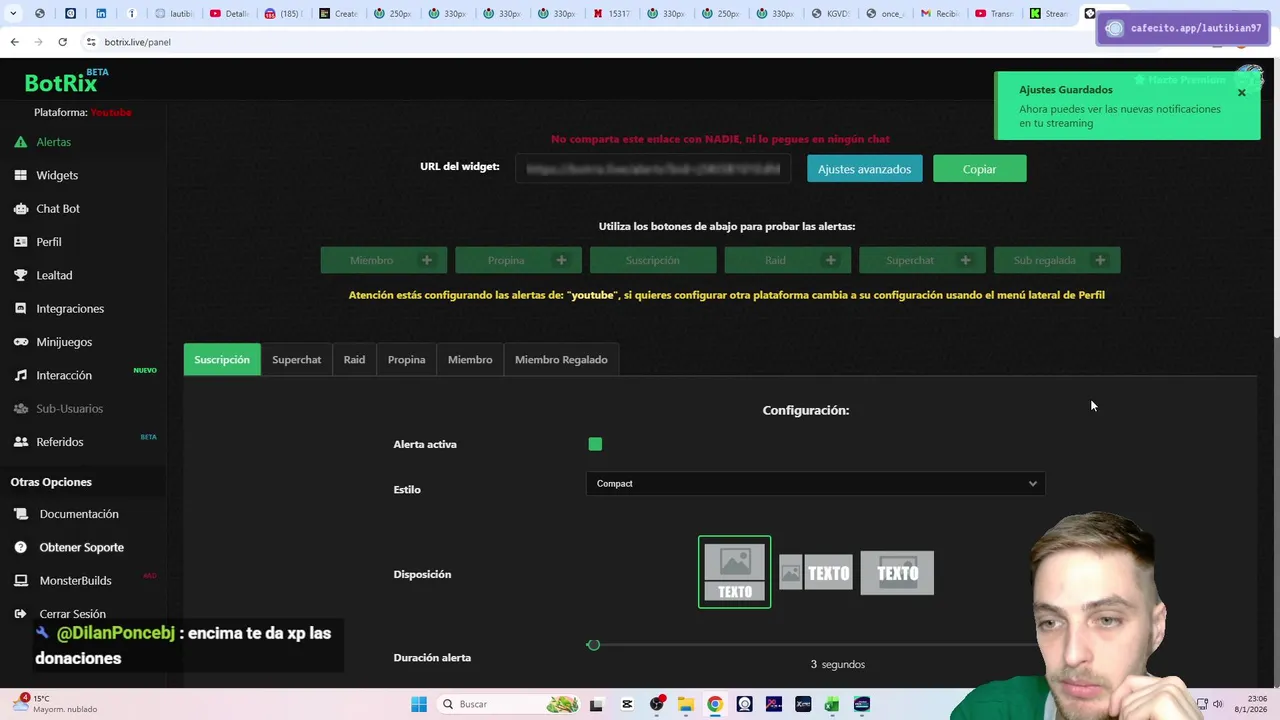Viewport: 1280px width, 720px height.
Task: Click the Obtener Soporte help icon
Action: (20, 547)
